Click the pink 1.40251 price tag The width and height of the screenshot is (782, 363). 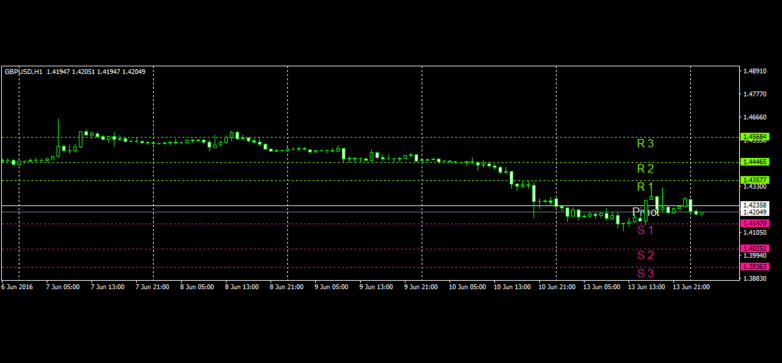(x=756, y=248)
